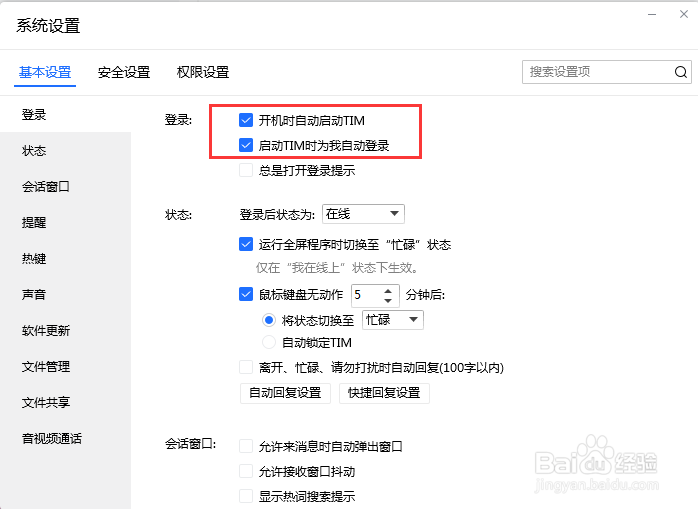698x509 pixels.
Task: Minimize the 系统设置 window
Action: click(x=652, y=14)
